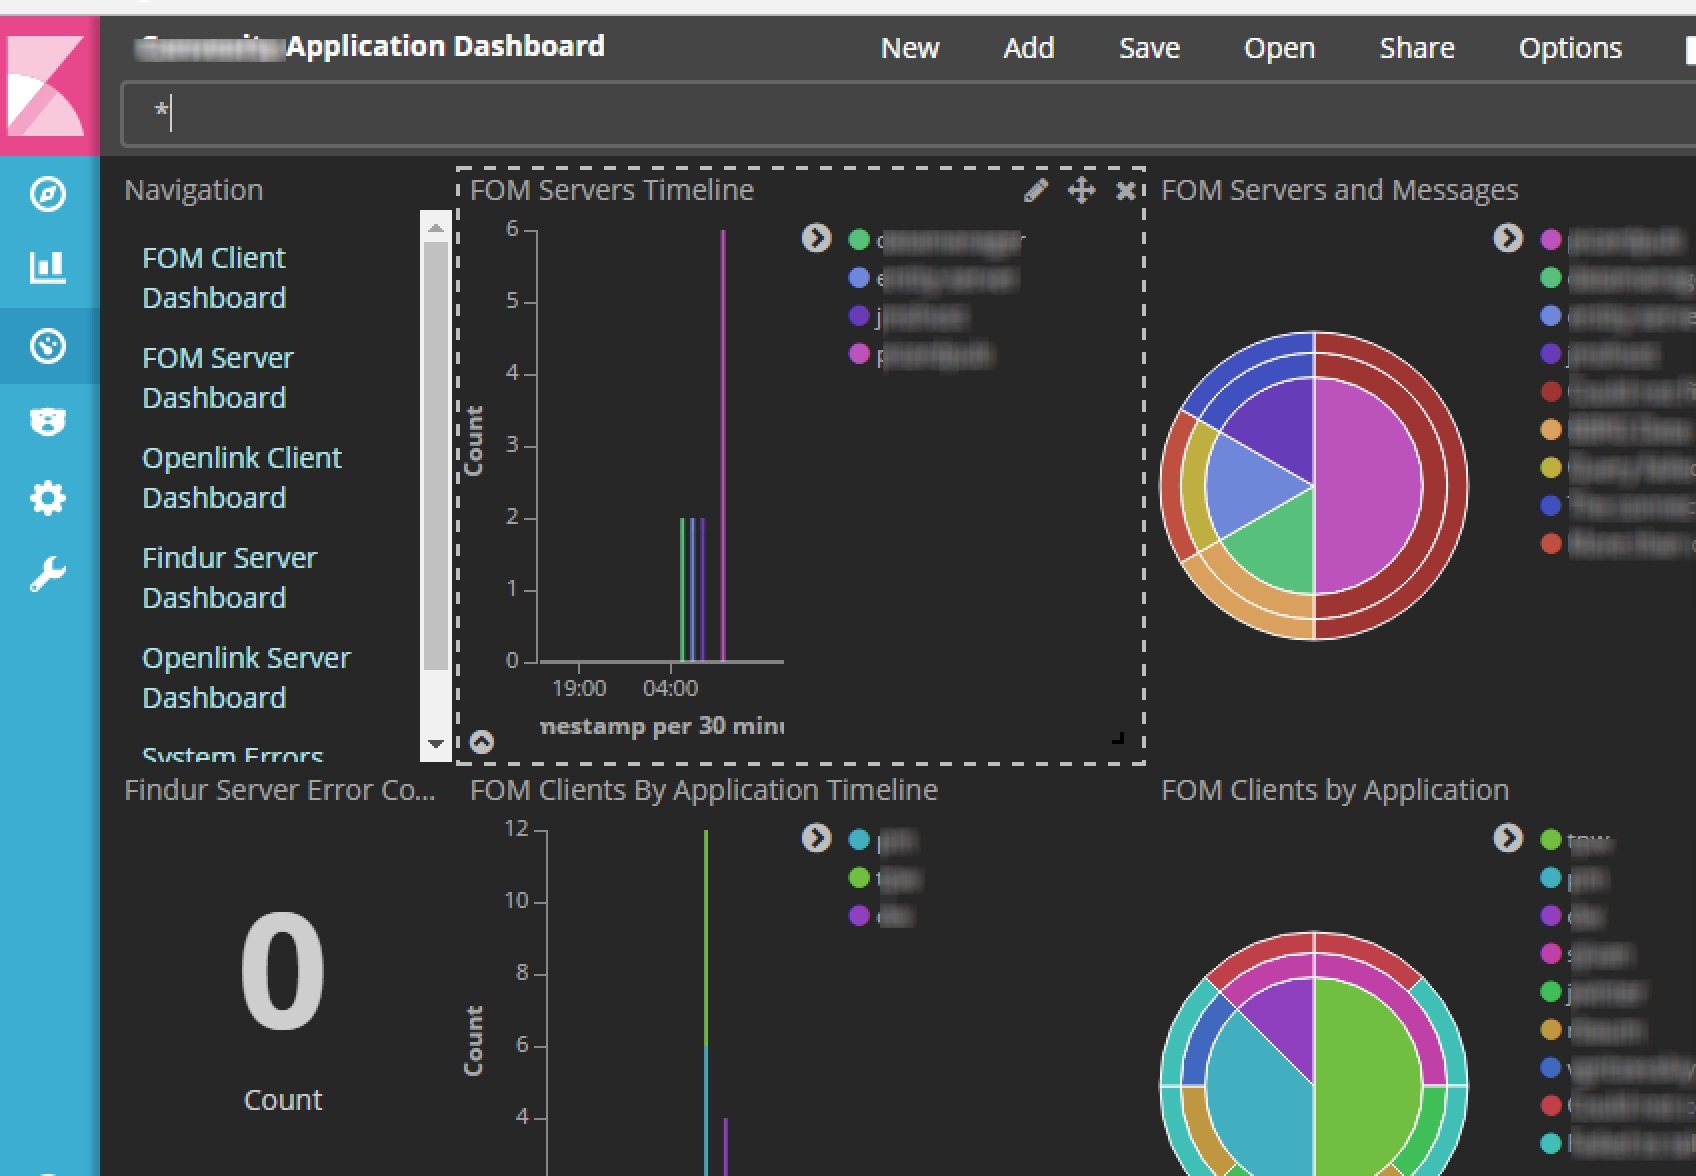Click the Kibana logo
This screenshot has width=1696, height=1176.
click(47, 86)
